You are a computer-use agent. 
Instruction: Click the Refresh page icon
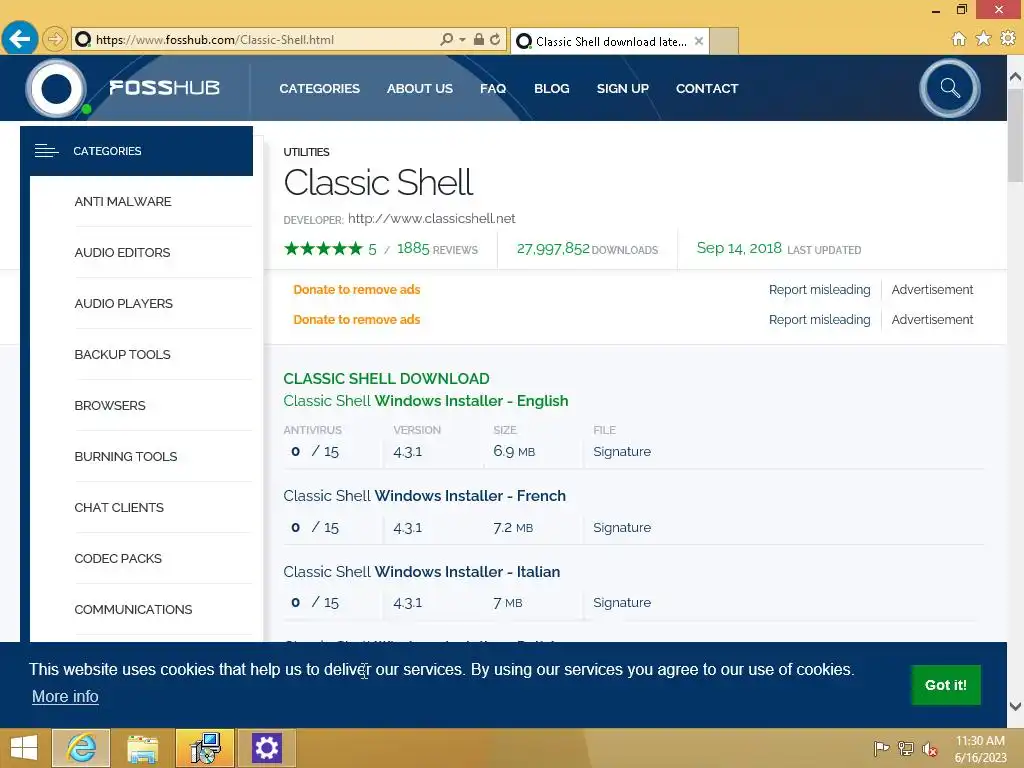(495, 39)
